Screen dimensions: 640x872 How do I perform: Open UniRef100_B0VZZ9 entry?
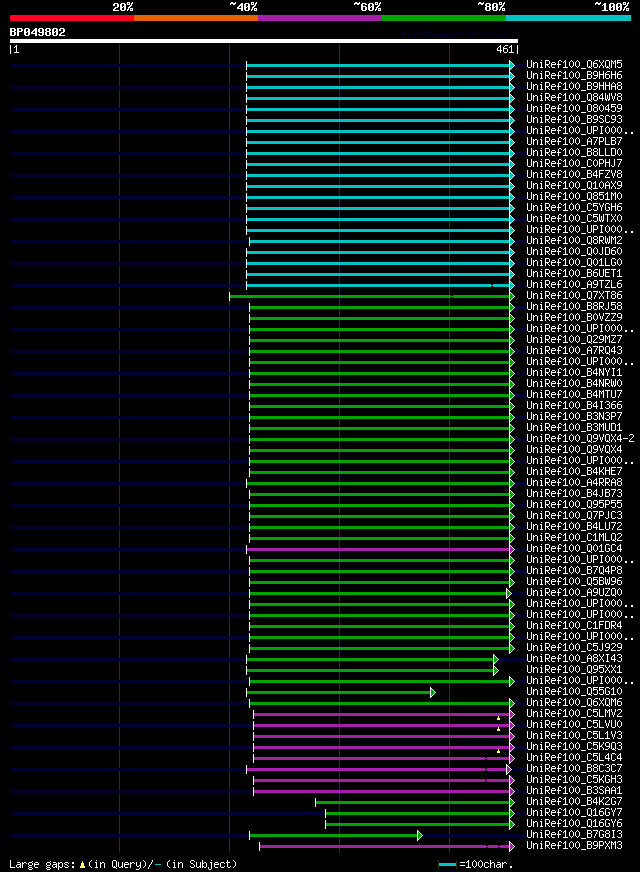click(574, 318)
